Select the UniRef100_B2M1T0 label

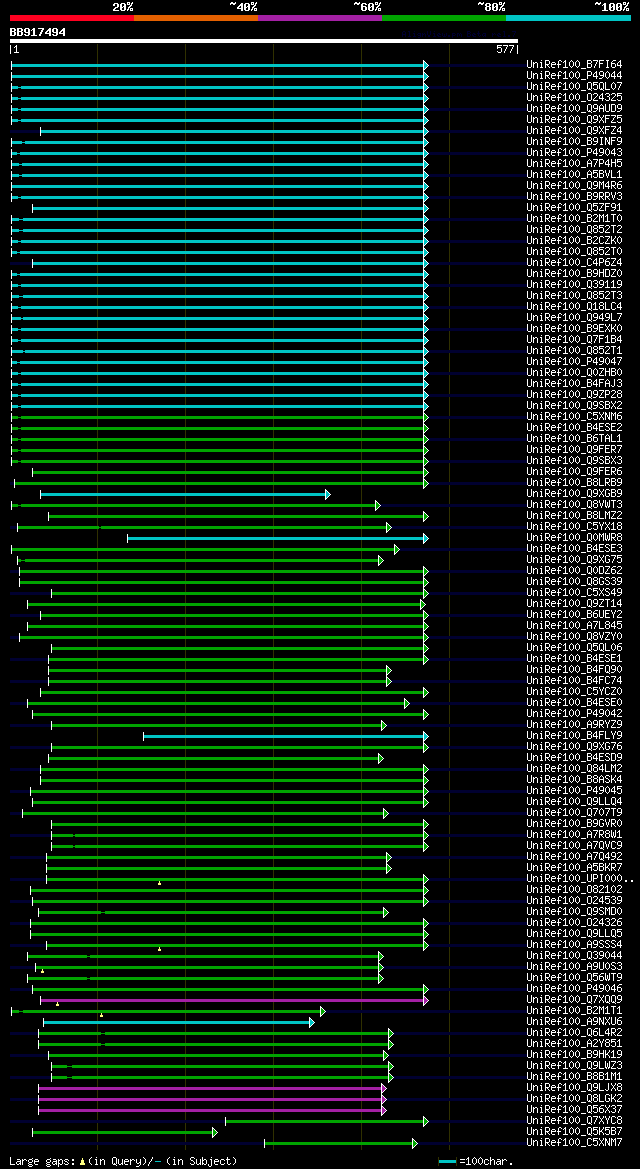pos(574,218)
